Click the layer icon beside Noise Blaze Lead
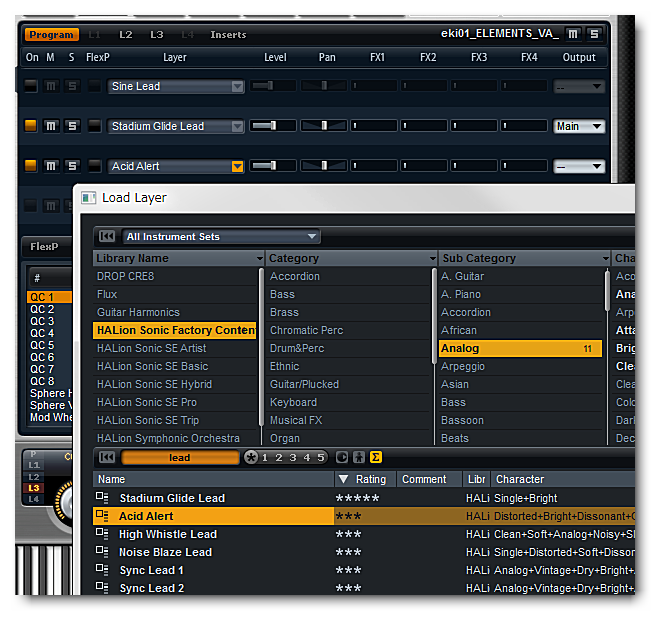662x622 pixels. [x=102, y=552]
